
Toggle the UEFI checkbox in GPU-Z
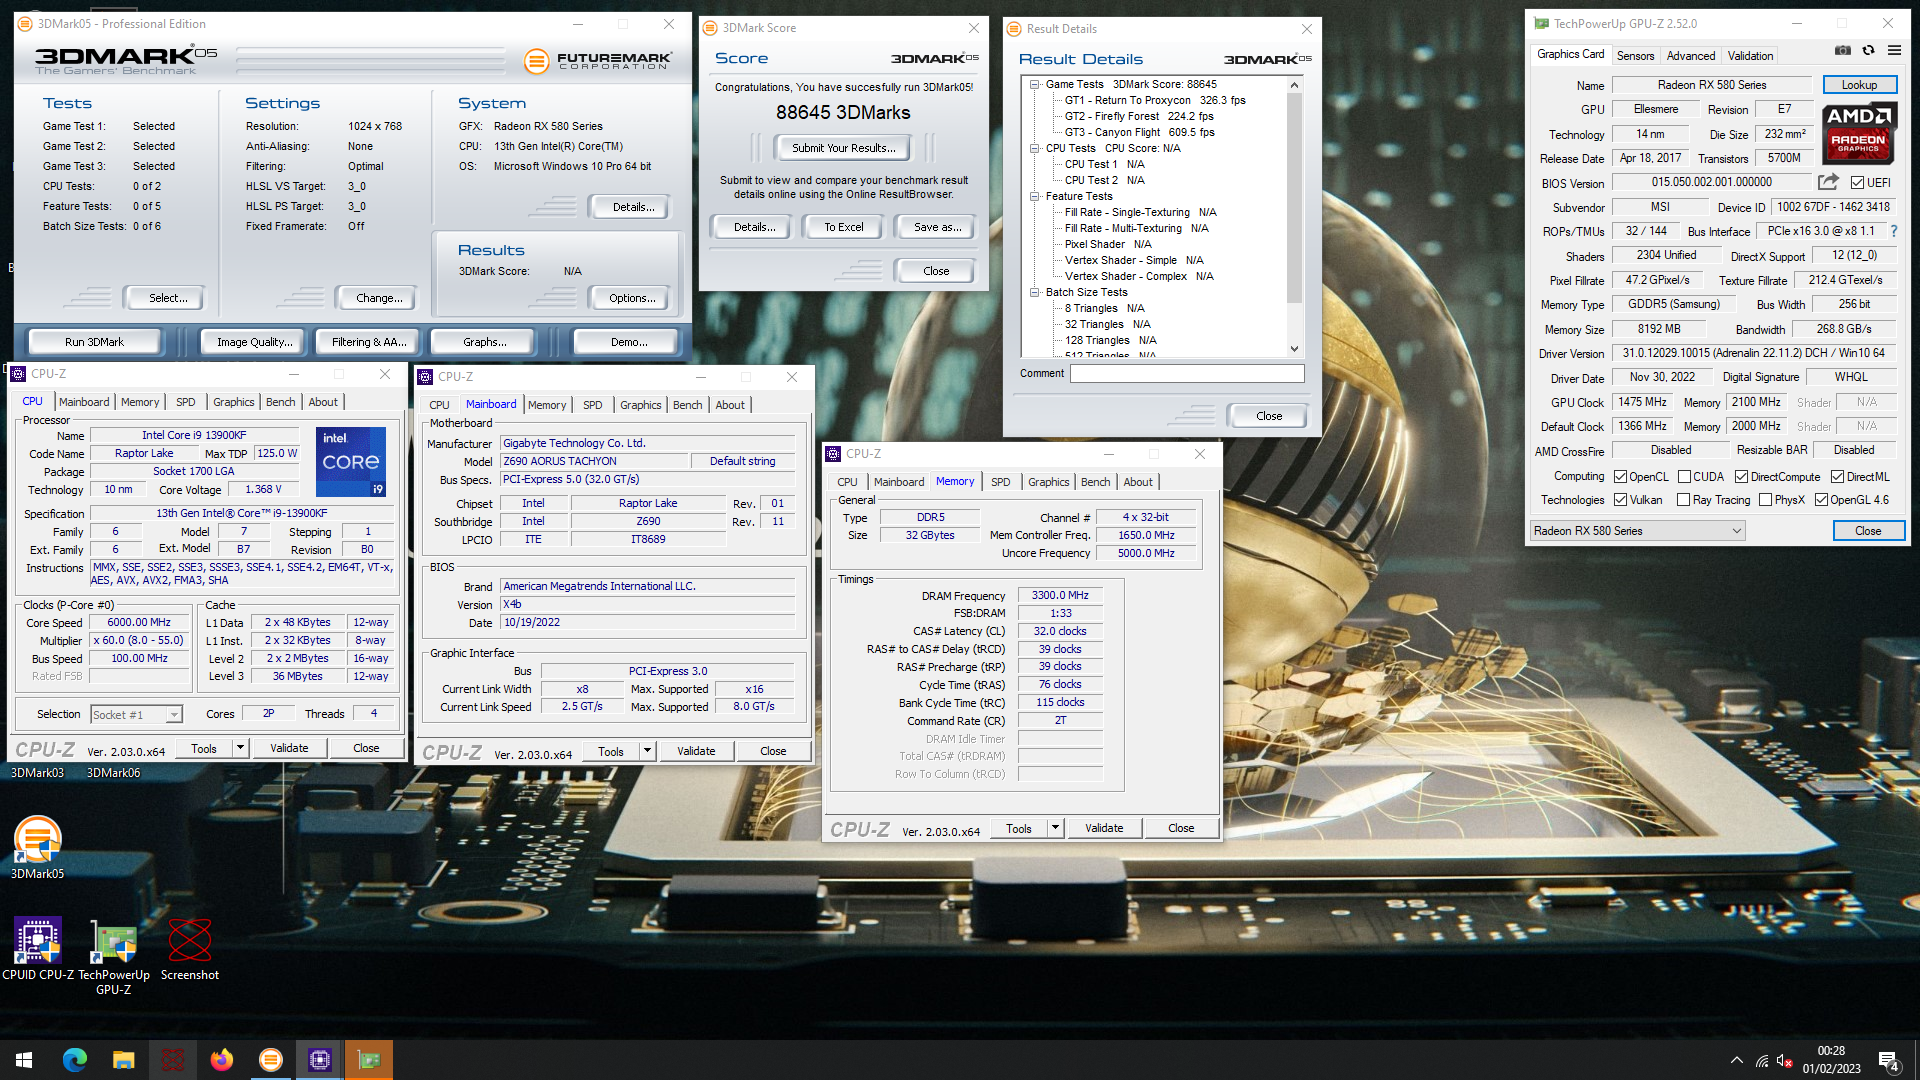point(1857,183)
